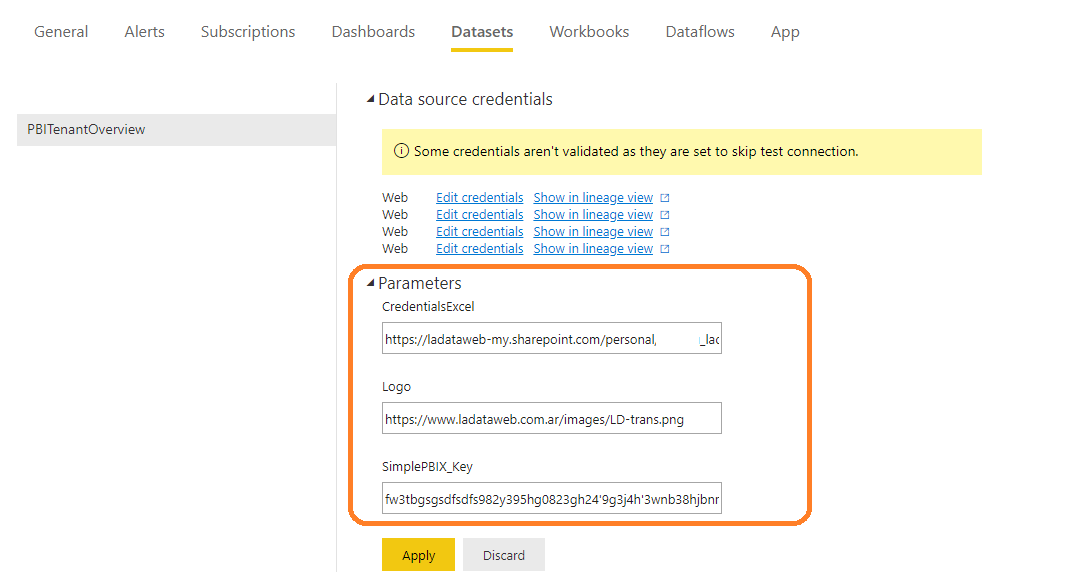The height and width of the screenshot is (572, 1066).
Task: Click the external link icon in second Web row
Action: pos(665,215)
